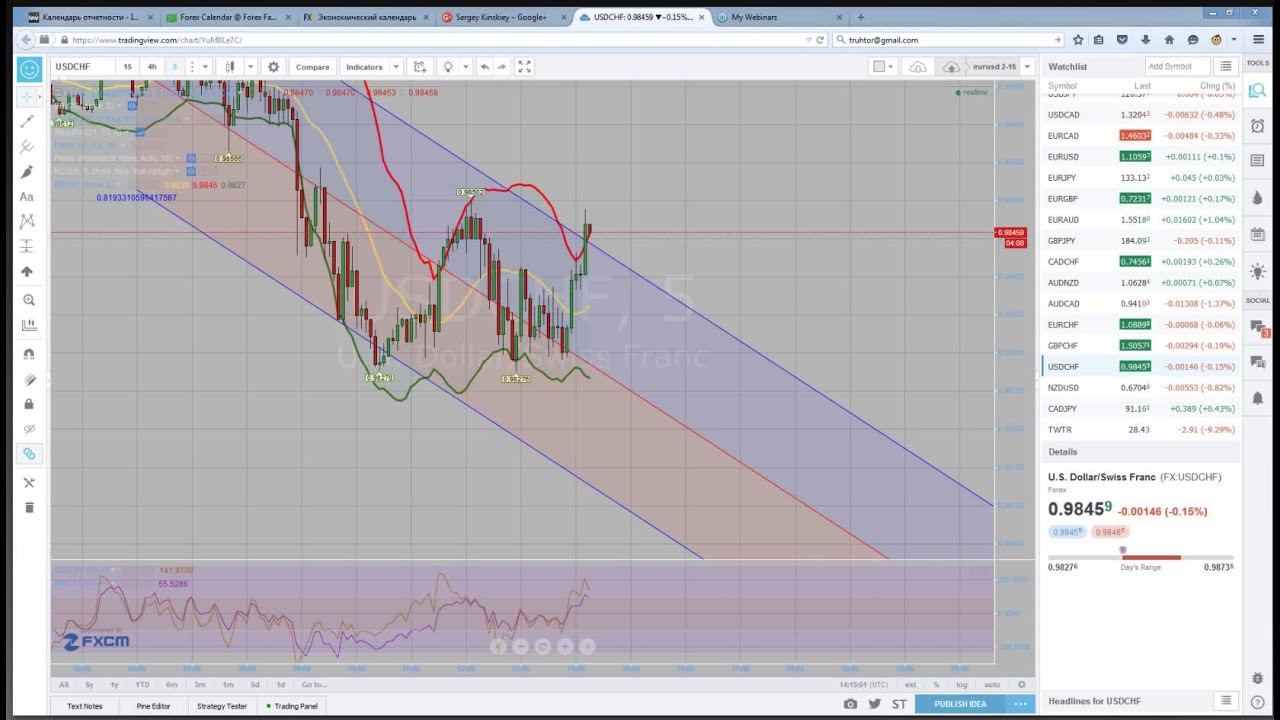The image size is (1280, 720).
Task: Click the PUBLISH IDEA button
Action: (x=960, y=704)
